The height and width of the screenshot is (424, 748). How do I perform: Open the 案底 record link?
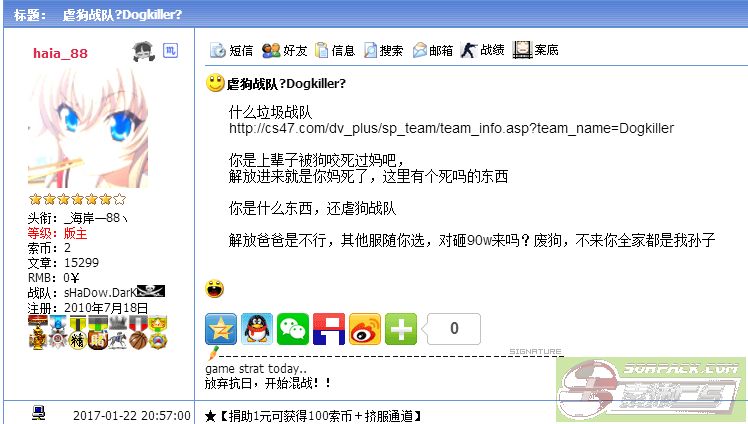[x=535, y=50]
